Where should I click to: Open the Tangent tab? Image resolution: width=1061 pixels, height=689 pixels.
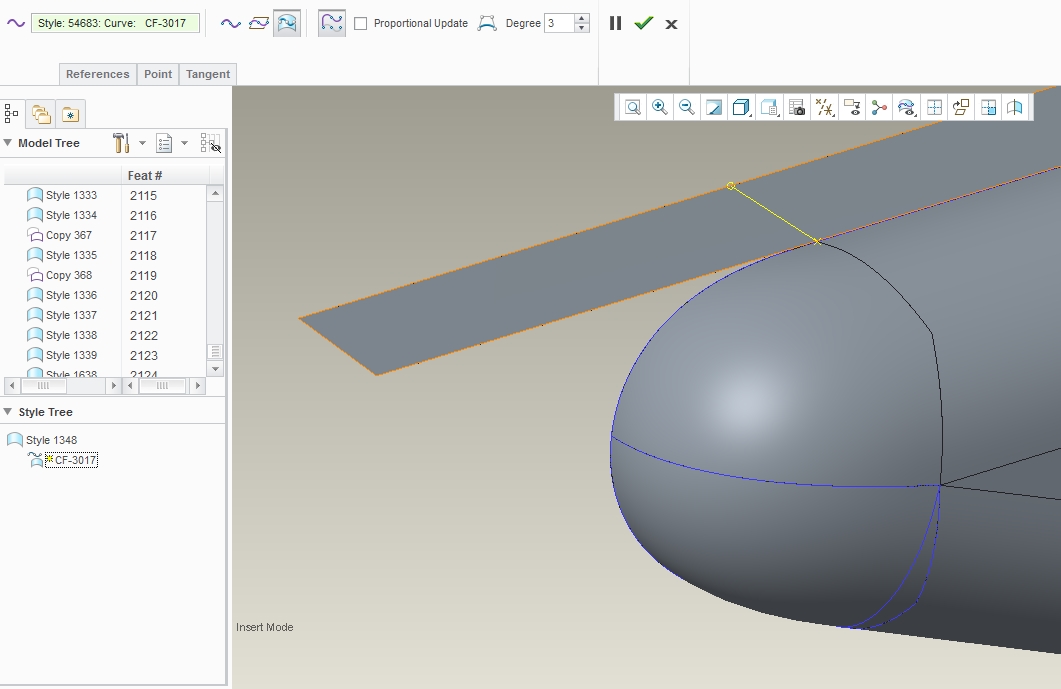pyautogui.click(x=208, y=74)
